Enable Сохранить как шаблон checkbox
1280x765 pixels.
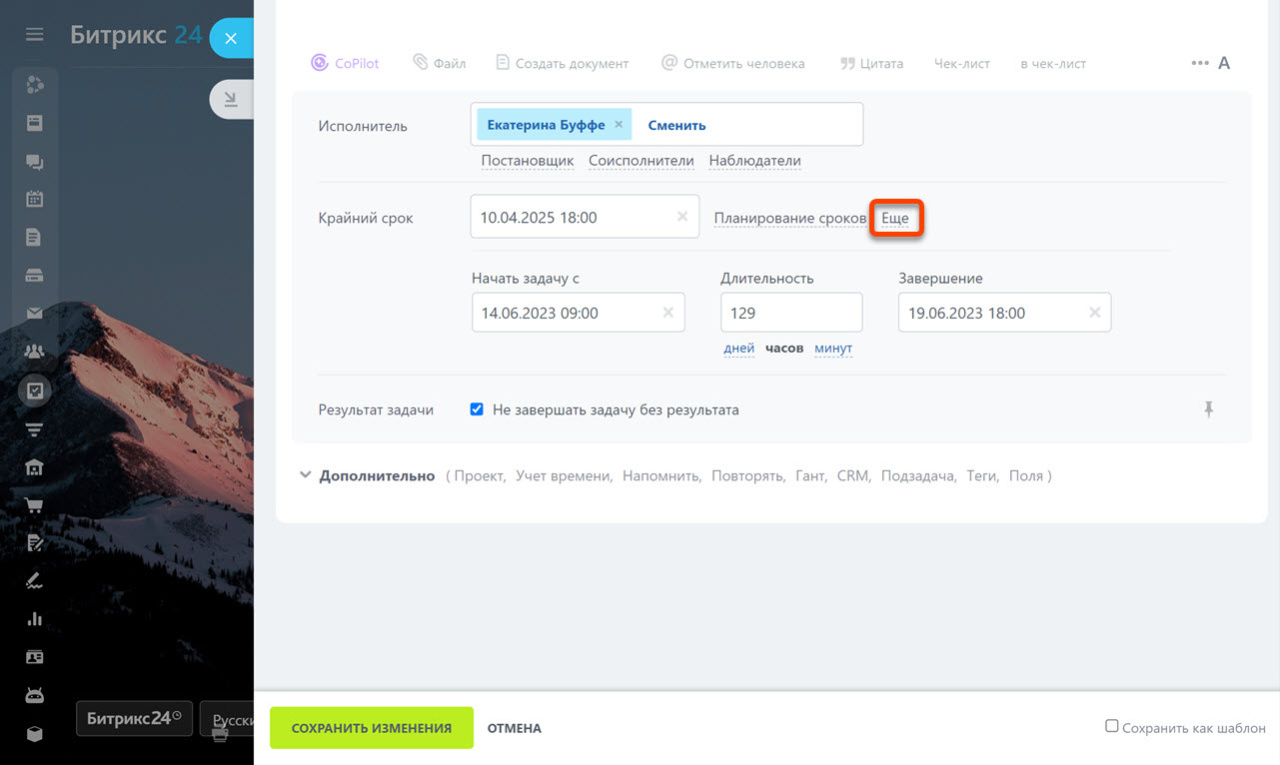tap(1111, 726)
